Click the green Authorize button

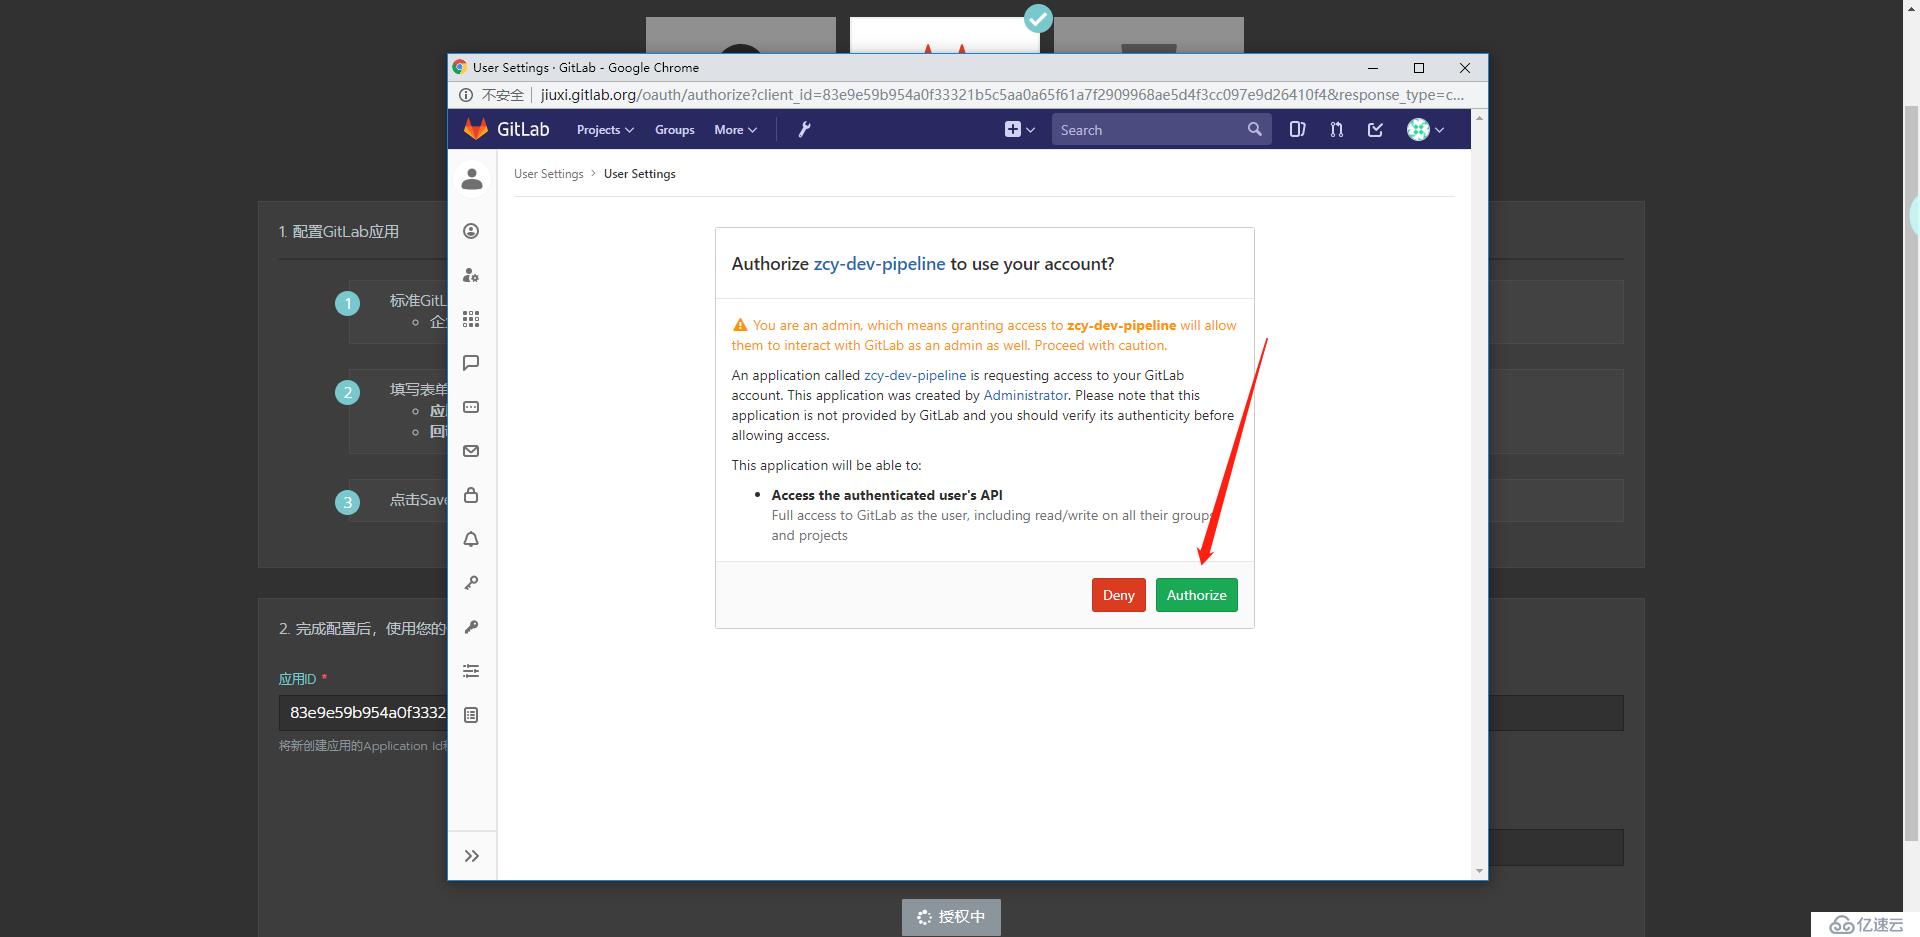(1196, 595)
